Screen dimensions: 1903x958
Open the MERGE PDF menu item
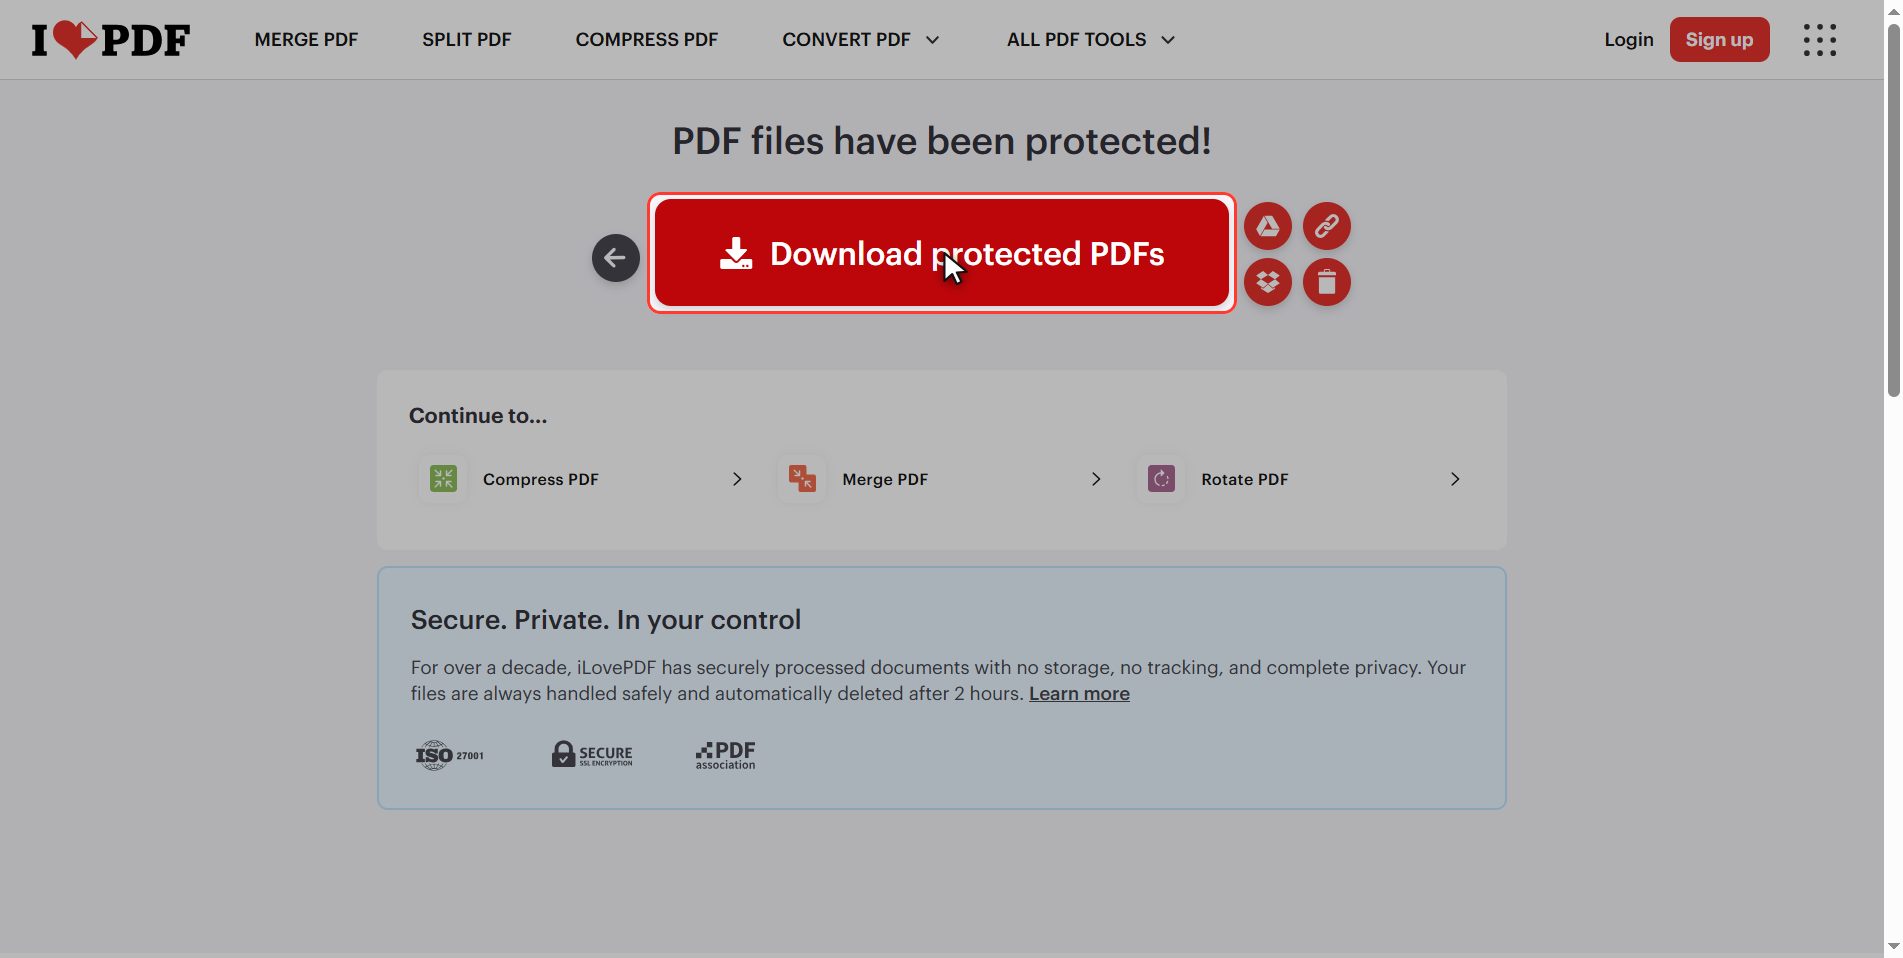point(306,40)
